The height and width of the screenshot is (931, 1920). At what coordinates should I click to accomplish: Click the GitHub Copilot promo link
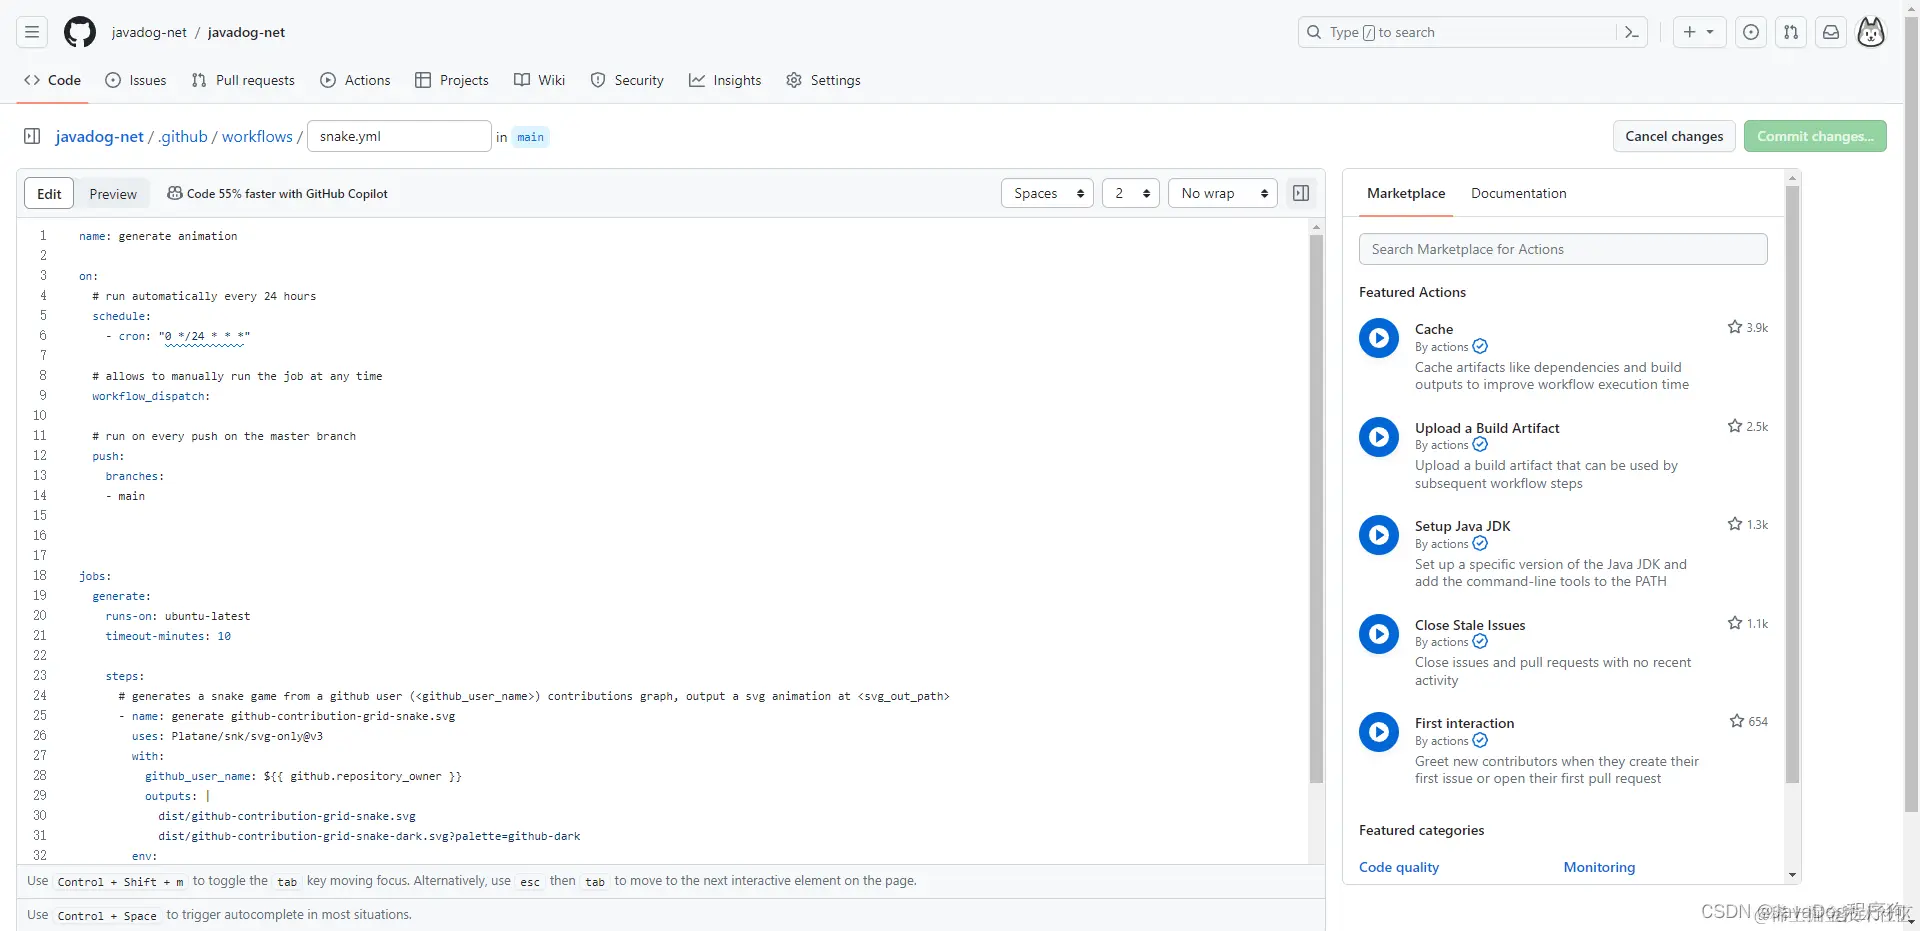[277, 194]
